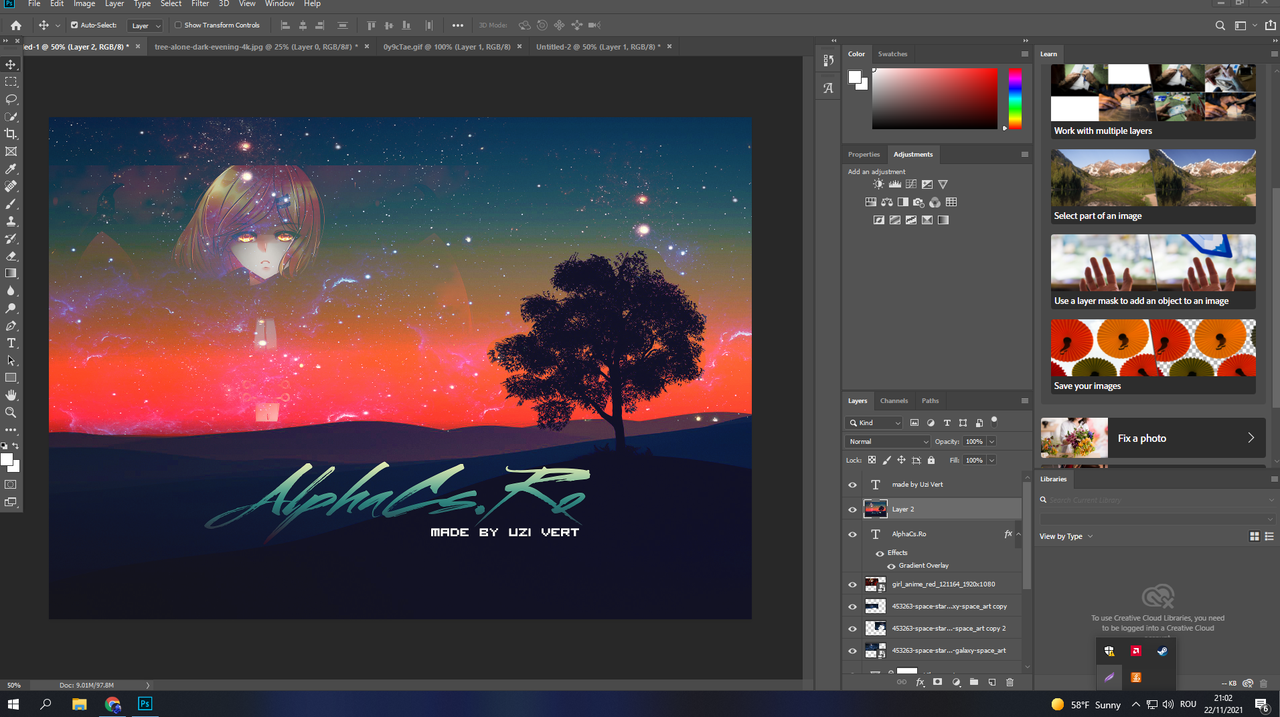Hide the girl_anime_red layer

click(x=853, y=584)
